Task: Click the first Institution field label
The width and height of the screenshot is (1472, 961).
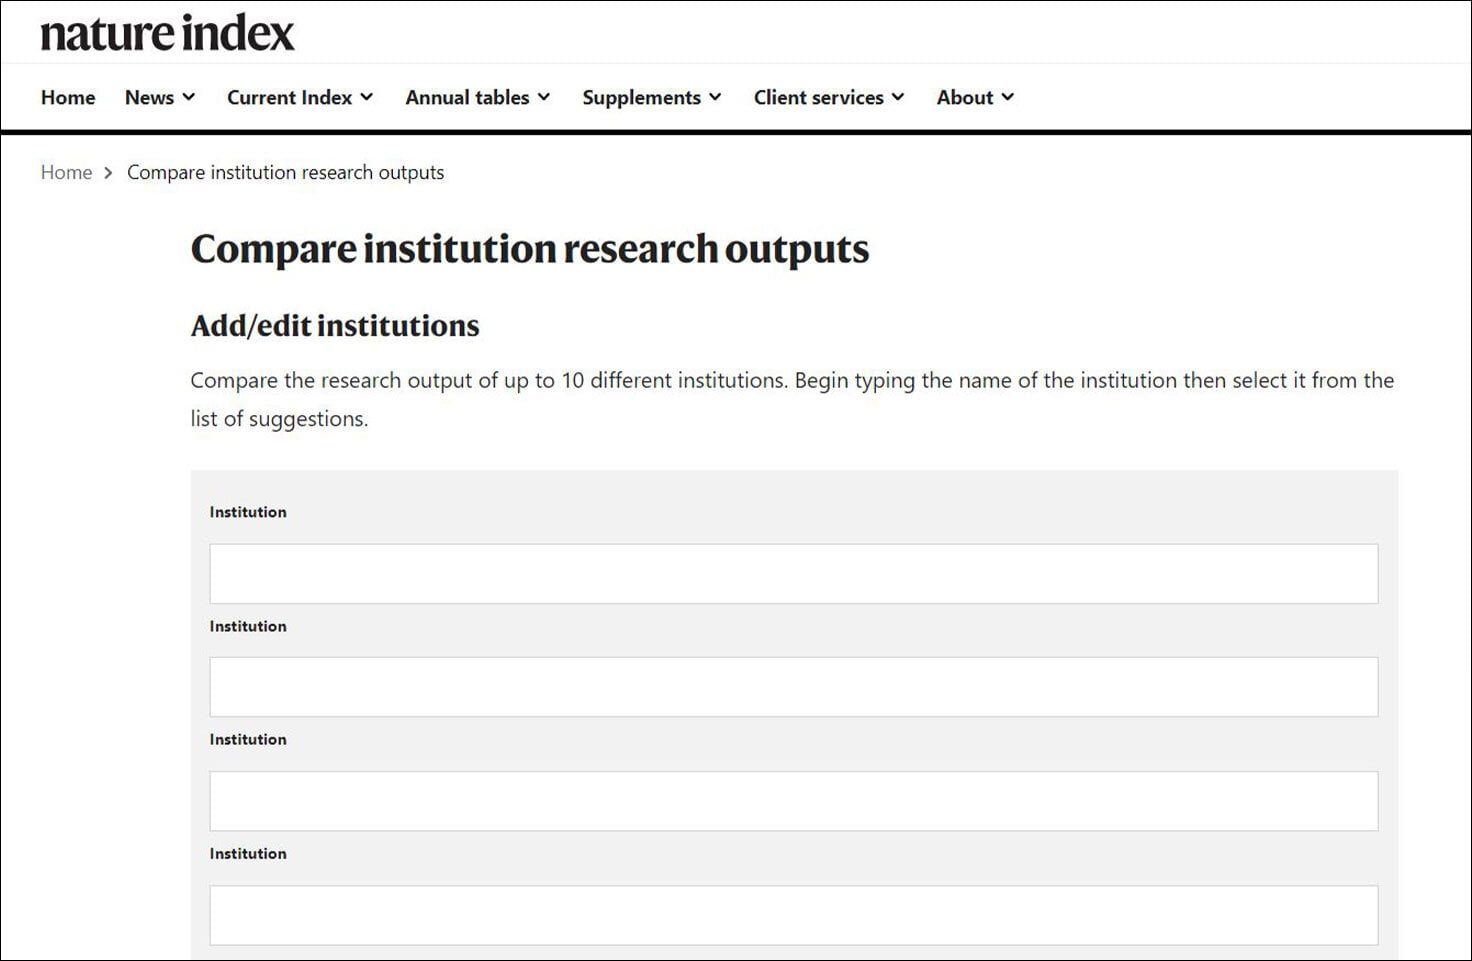Action: (248, 512)
